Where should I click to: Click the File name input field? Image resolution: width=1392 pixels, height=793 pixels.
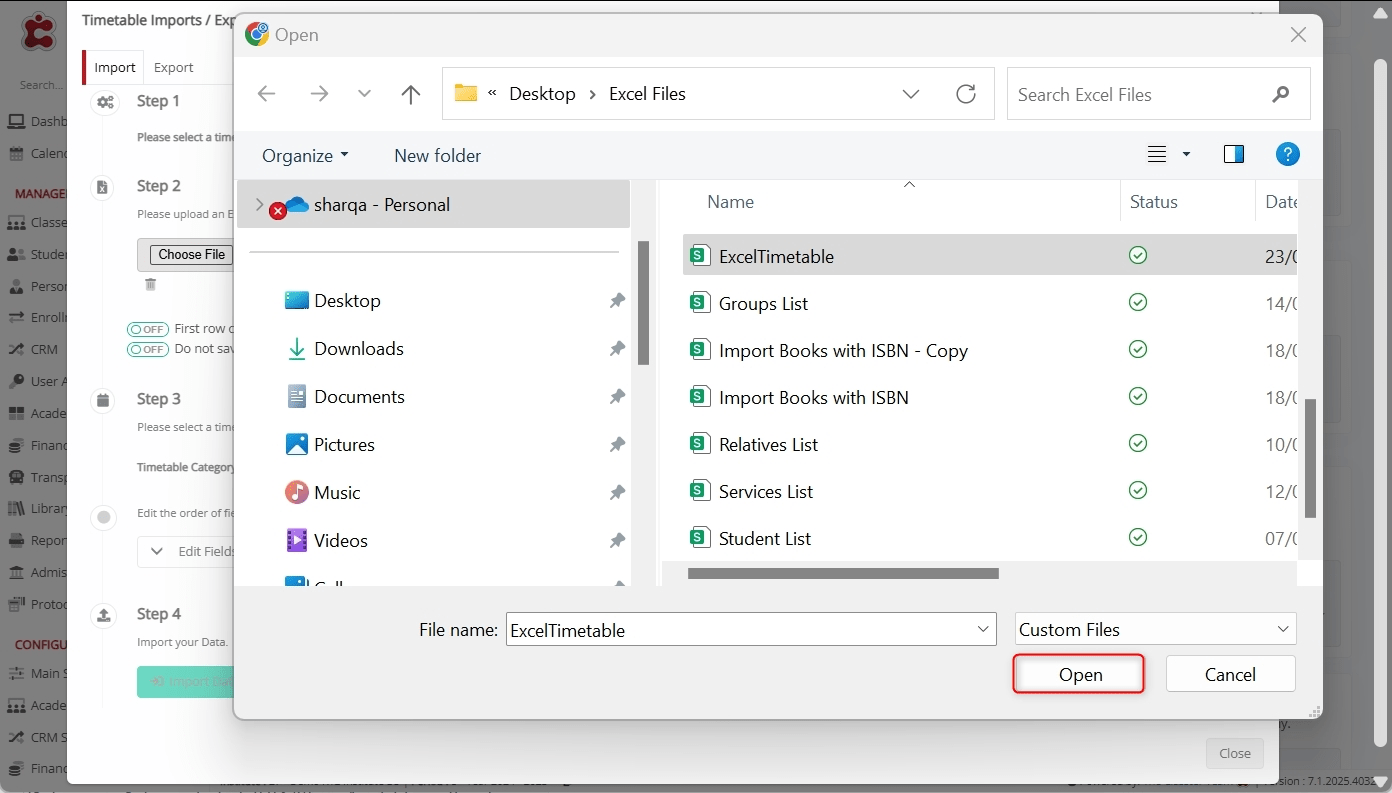coord(738,630)
